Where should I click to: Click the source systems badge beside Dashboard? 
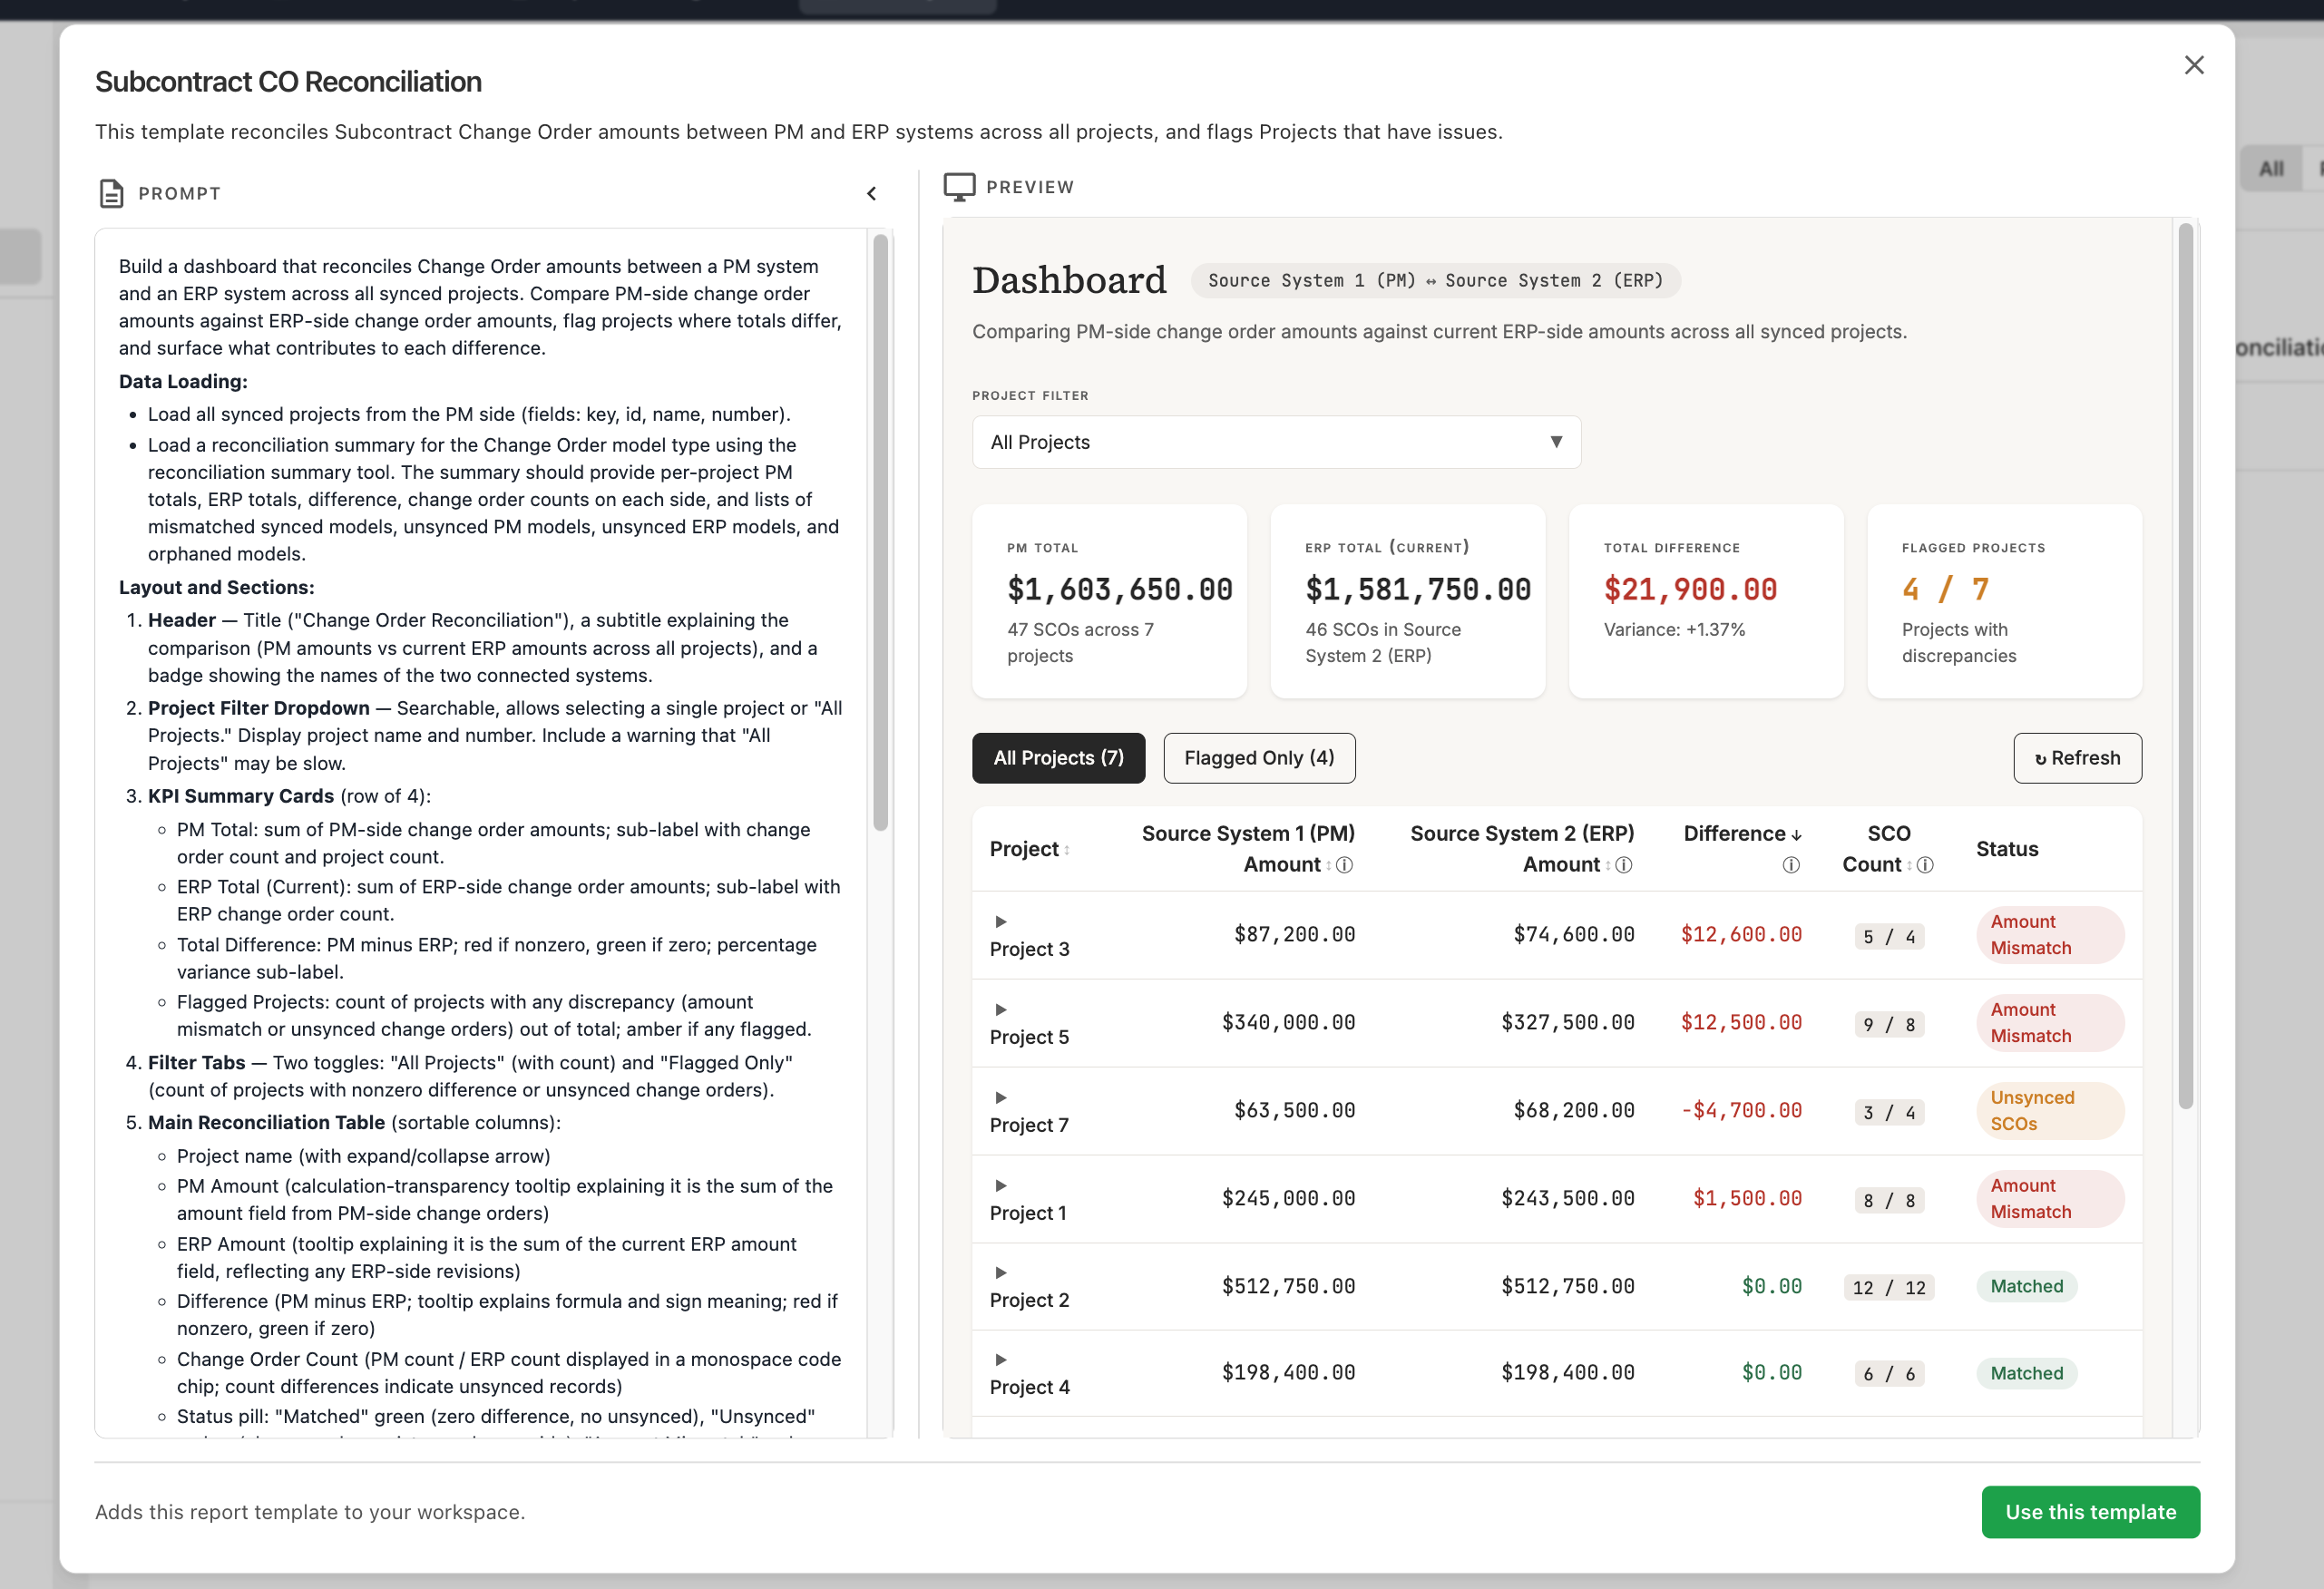[x=1435, y=281]
